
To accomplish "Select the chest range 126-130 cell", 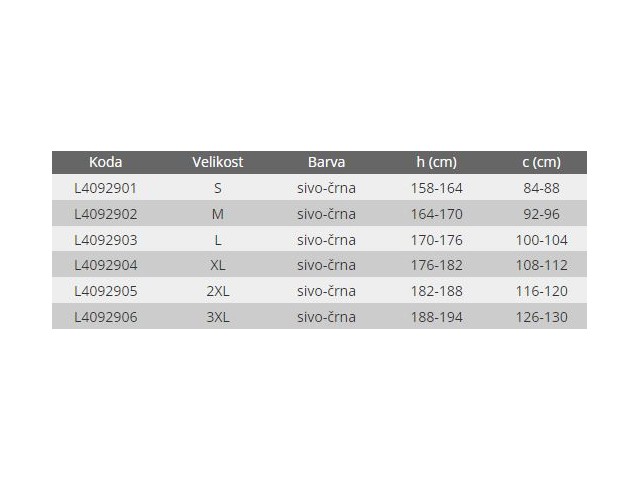I will point(542,317).
